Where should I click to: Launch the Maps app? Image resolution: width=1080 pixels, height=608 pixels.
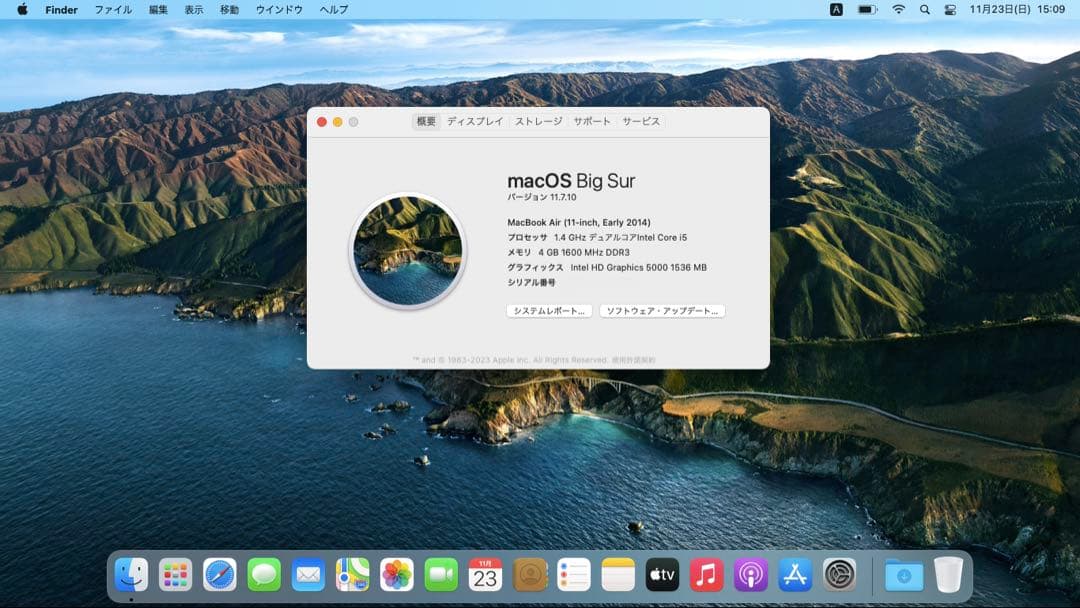pos(353,574)
